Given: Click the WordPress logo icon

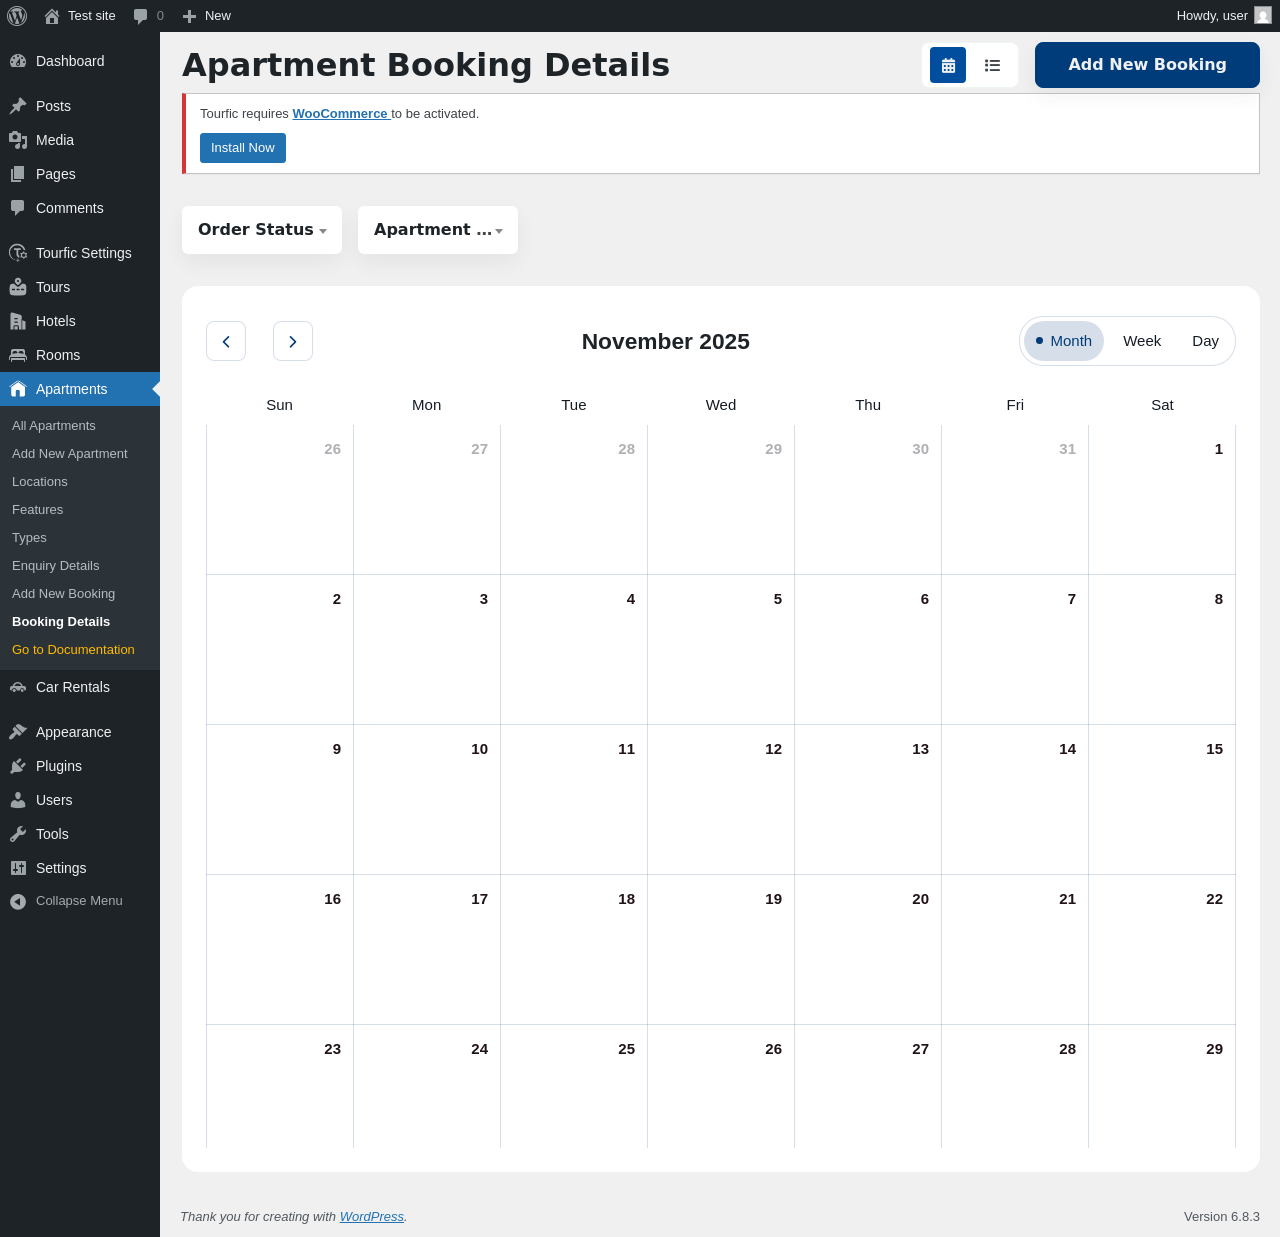Looking at the screenshot, I should point(17,16).
